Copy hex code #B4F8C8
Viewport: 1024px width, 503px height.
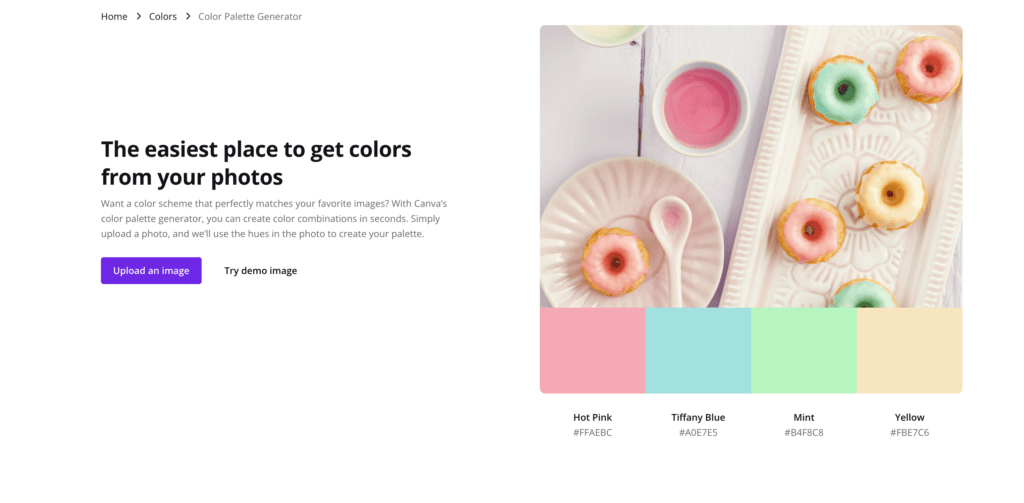tap(804, 432)
